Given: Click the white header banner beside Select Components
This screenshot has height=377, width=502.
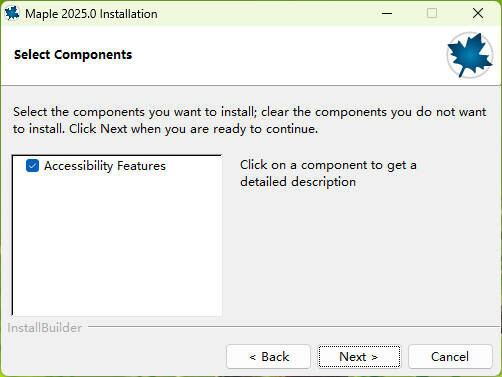Looking at the screenshot, I should point(287,55).
